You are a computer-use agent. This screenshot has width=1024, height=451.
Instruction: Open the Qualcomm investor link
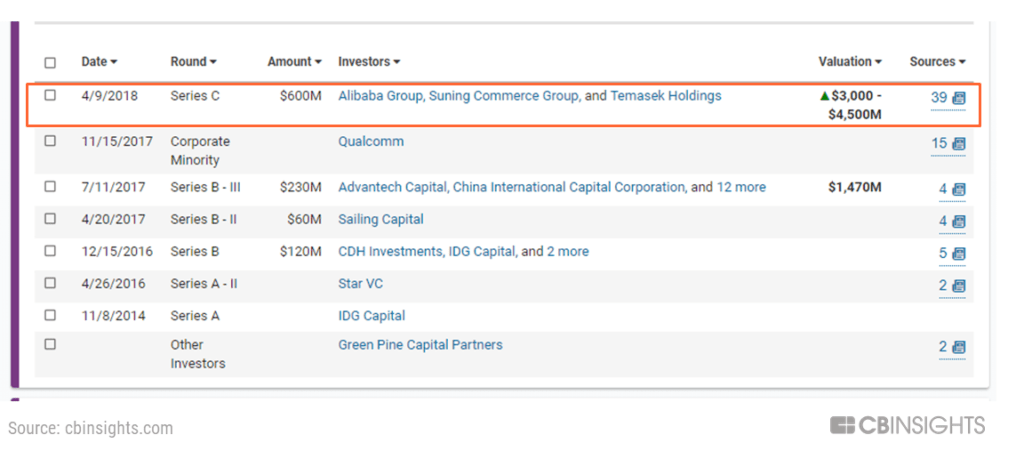coord(371,142)
